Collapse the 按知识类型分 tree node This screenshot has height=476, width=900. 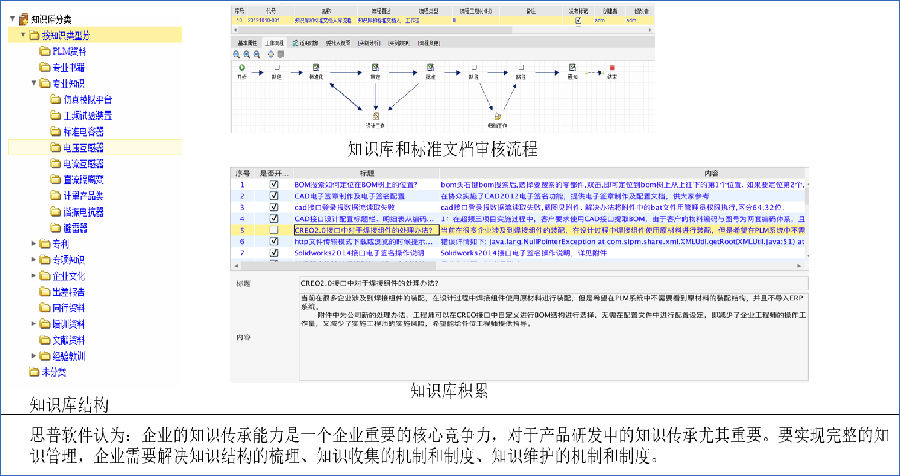coord(24,35)
